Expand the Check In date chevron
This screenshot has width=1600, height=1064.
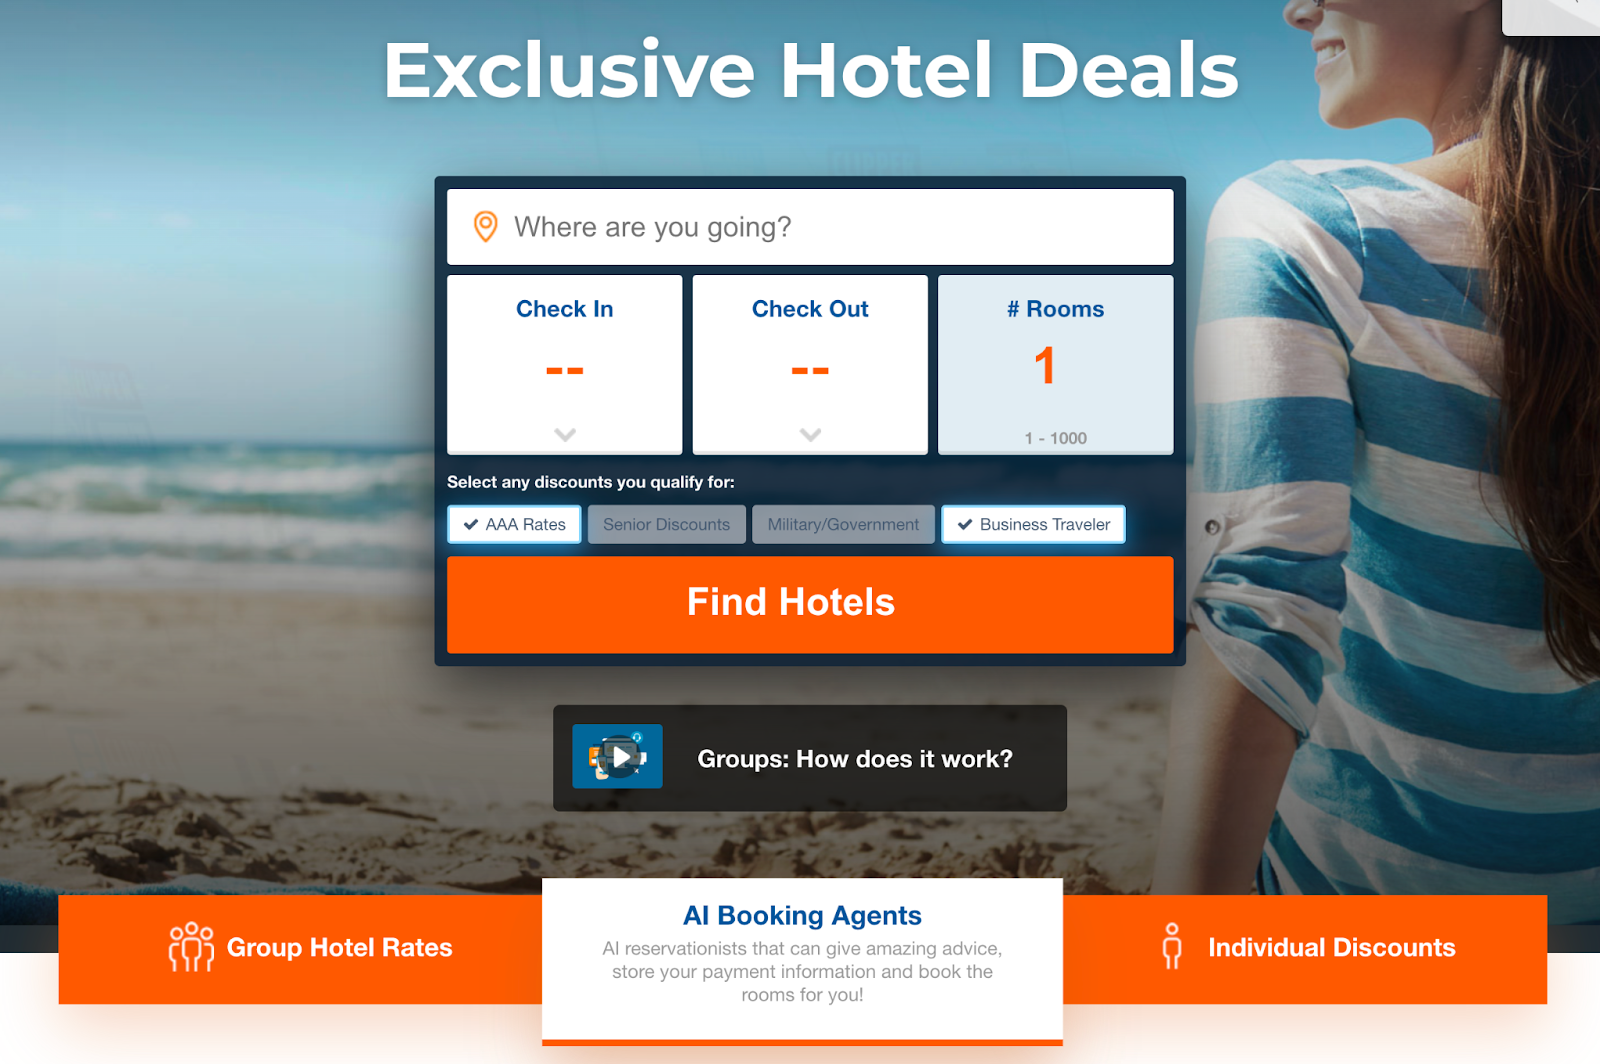(x=565, y=435)
